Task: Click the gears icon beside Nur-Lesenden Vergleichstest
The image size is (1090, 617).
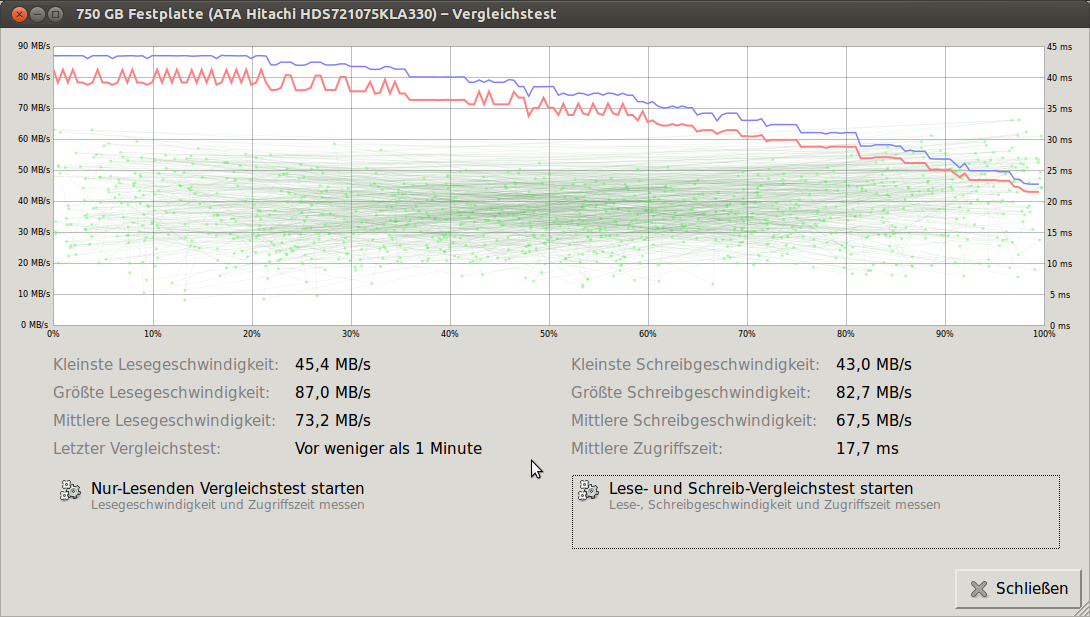Action: click(x=70, y=490)
